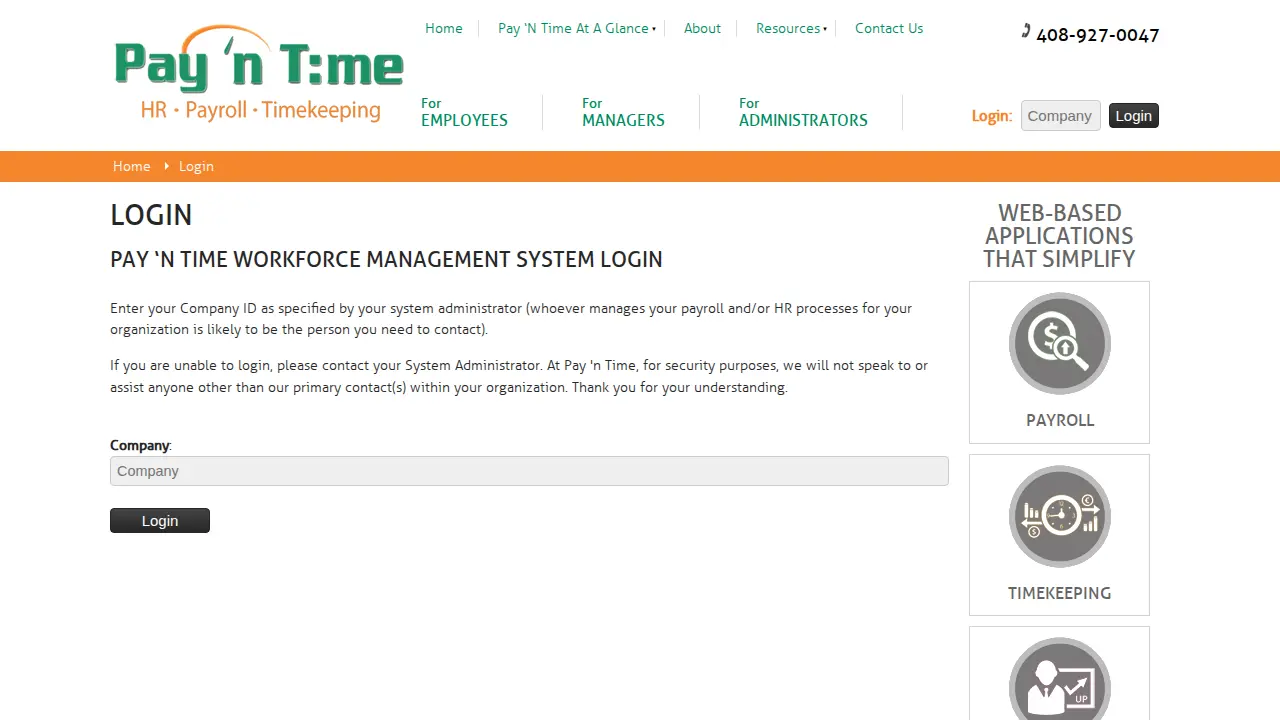Click the LOGIN page heading

(151, 215)
